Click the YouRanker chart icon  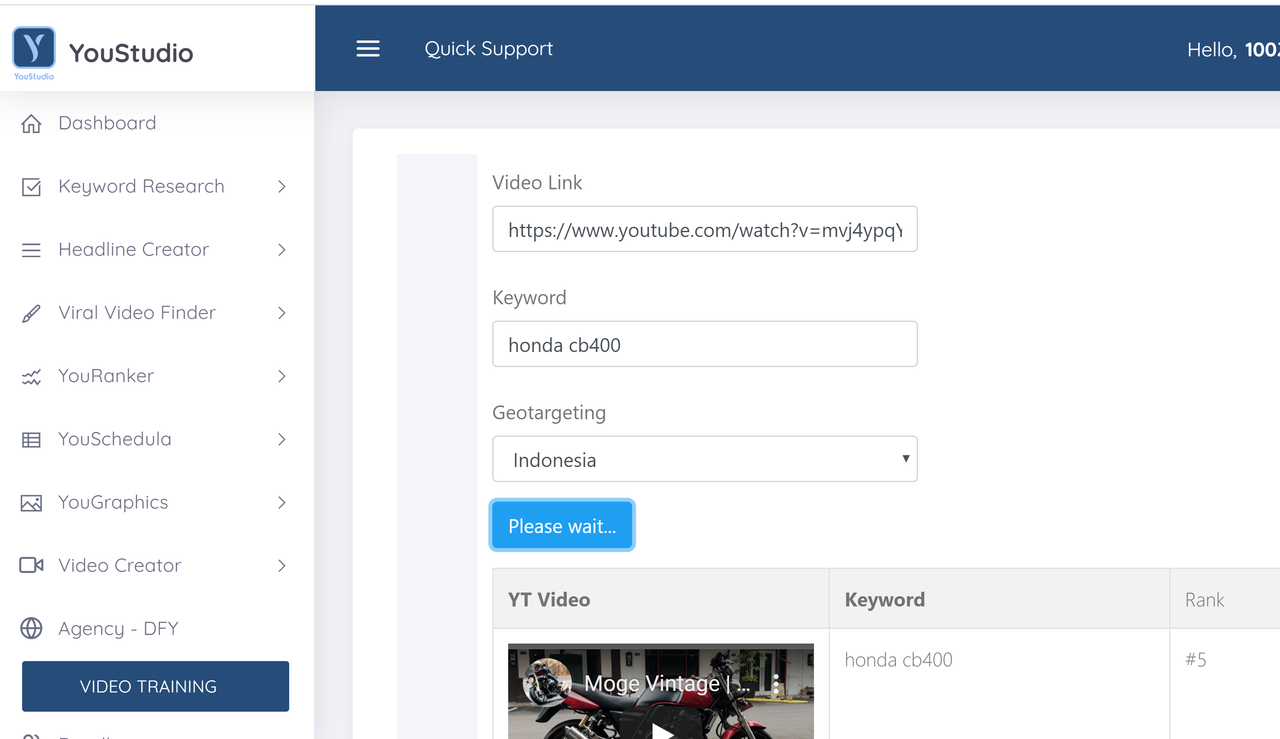[32, 377]
